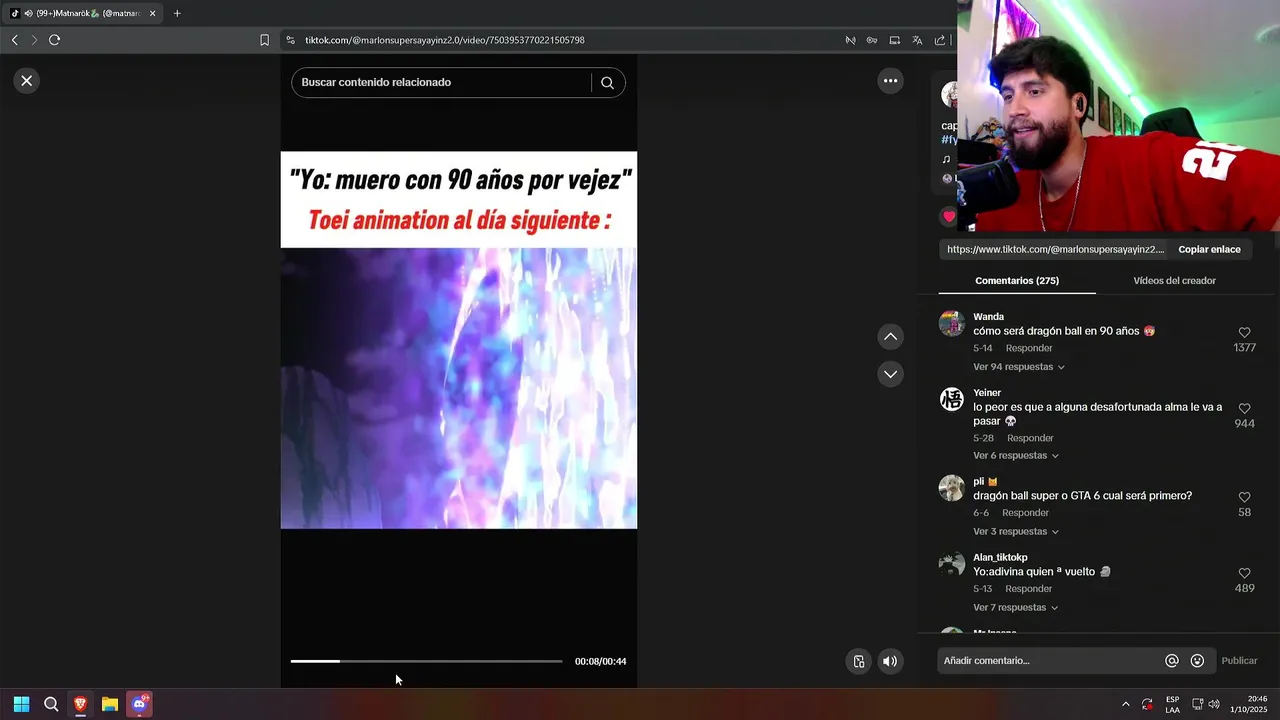Screen dimensions: 1280x720
Task: Click Publicar to post comment
Action: (x=1239, y=661)
